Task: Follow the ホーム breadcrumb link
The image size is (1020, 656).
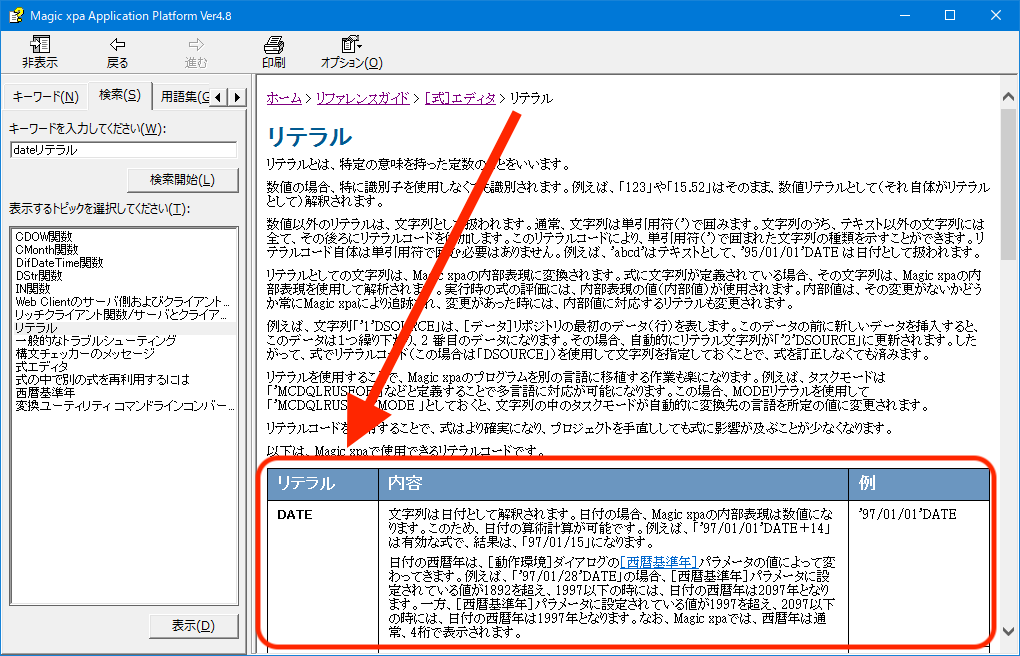Action: (284, 98)
